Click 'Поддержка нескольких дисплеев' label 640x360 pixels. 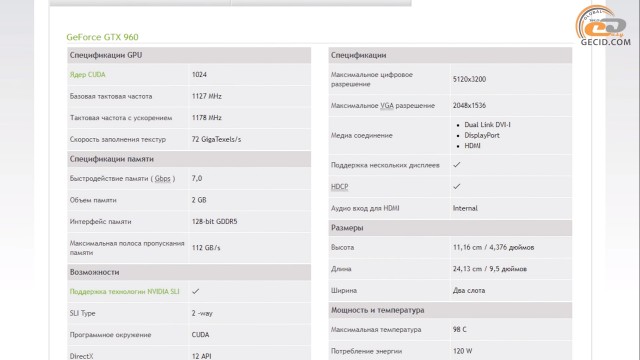385,165
